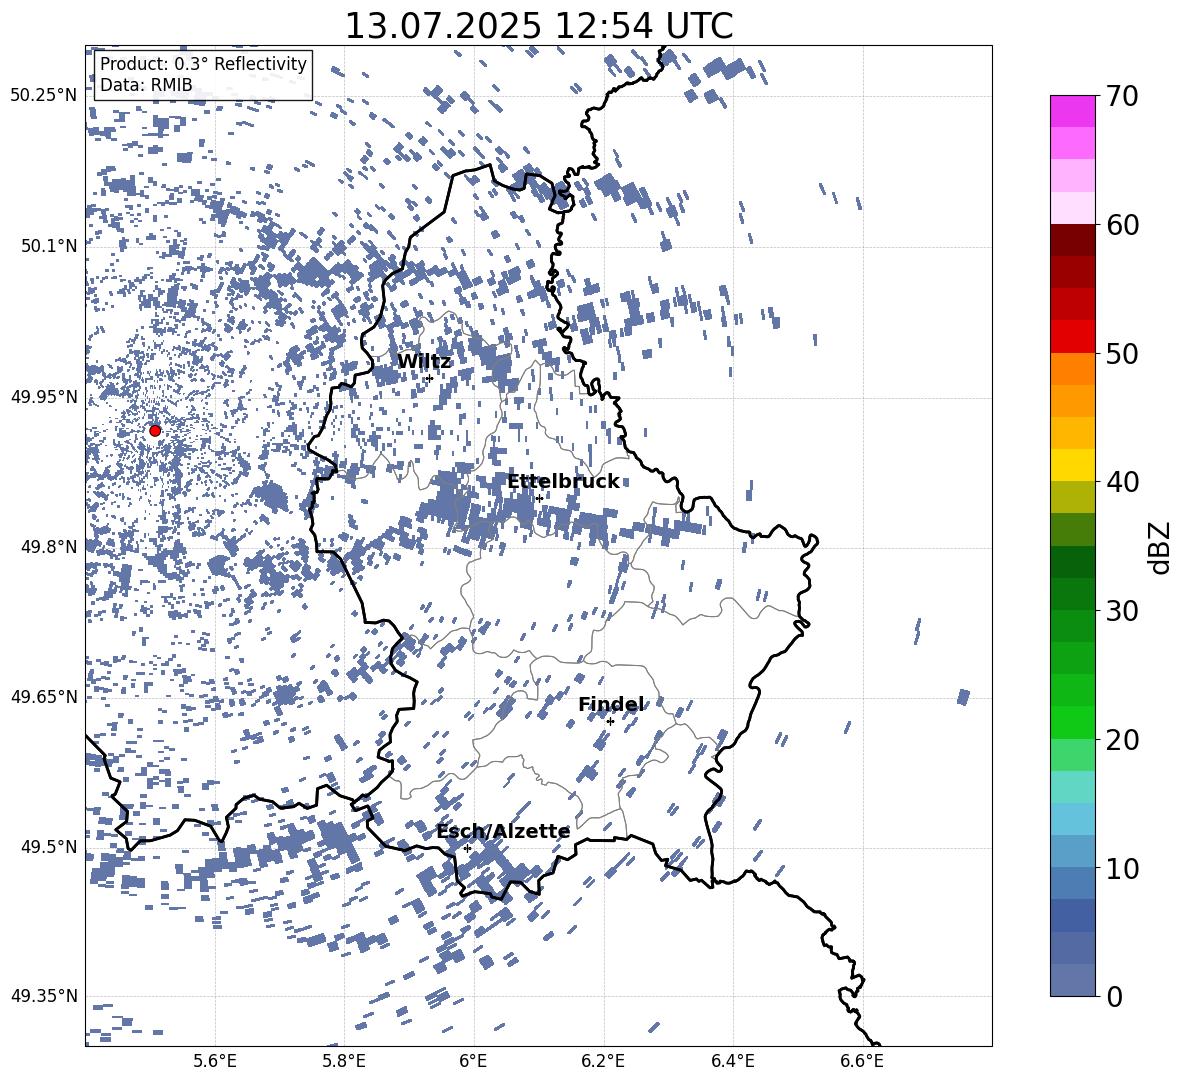This screenshot has height=1081, width=1184.
Task: Click the 0 colorbar tick label
Action: (x=1114, y=997)
